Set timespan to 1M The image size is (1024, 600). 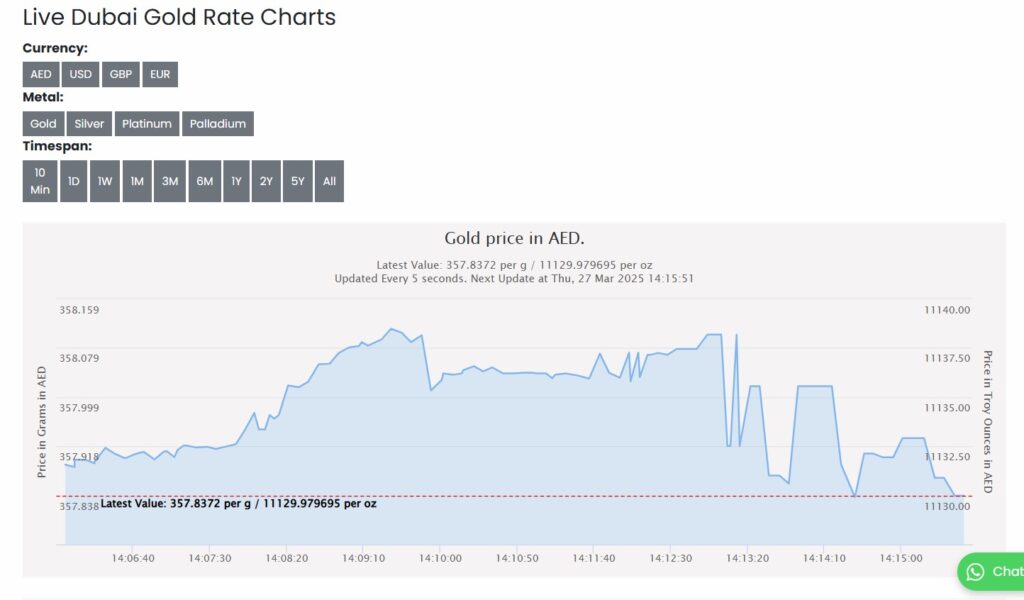137,181
